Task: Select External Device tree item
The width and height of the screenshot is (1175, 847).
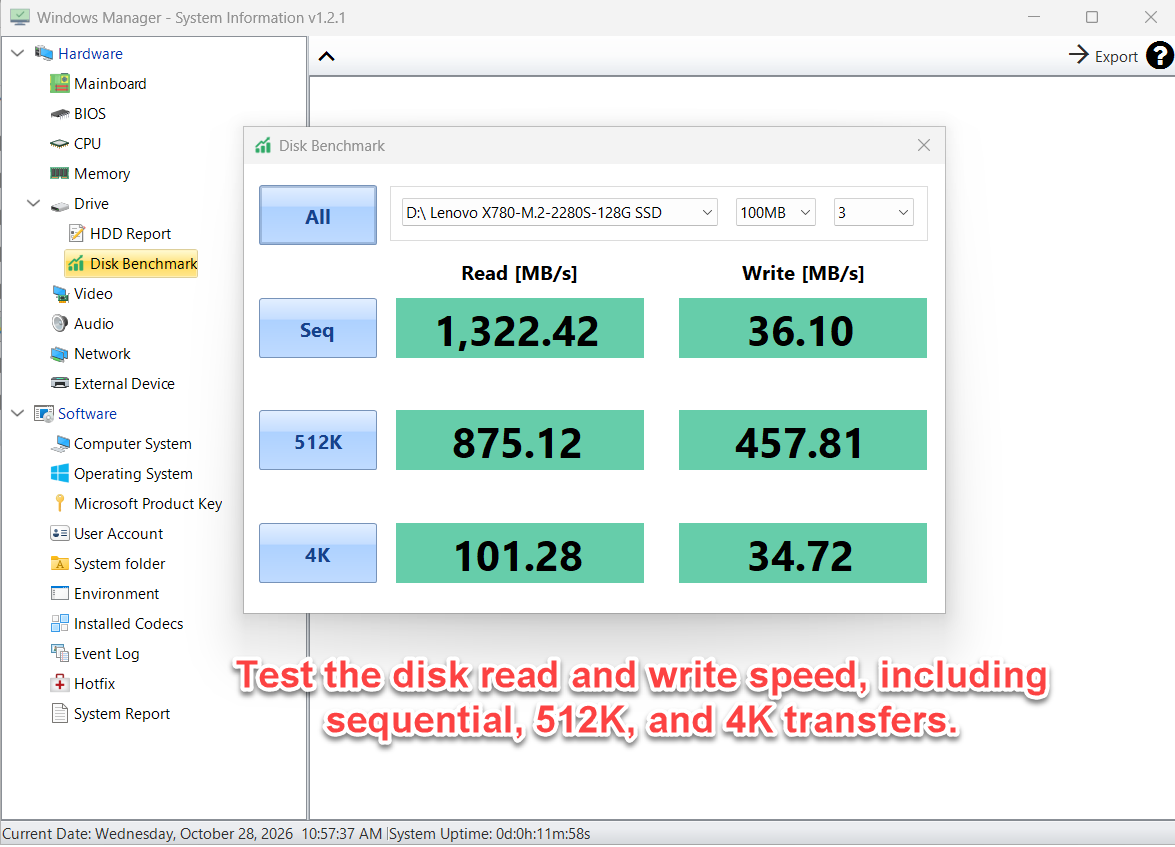Action: [124, 383]
